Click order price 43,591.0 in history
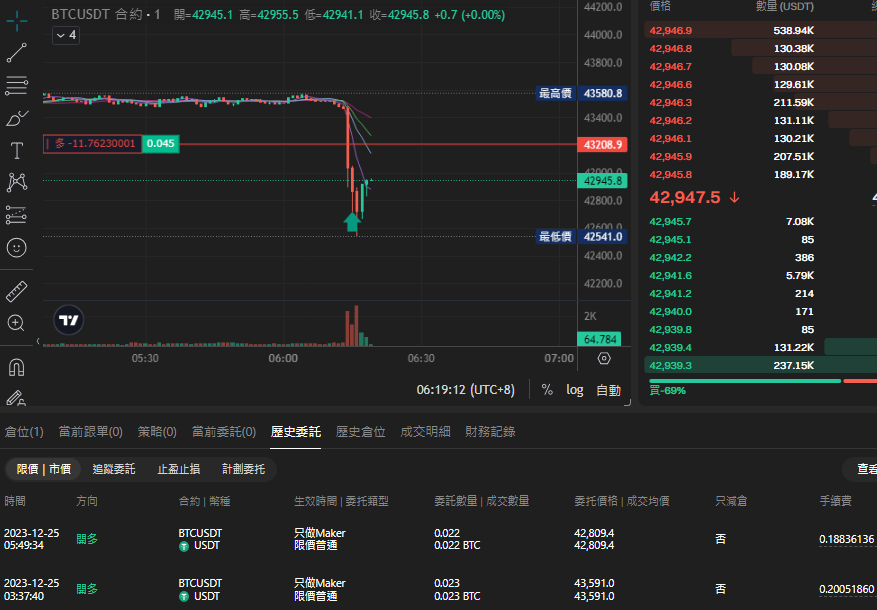The width and height of the screenshot is (877, 610). coord(594,583)
